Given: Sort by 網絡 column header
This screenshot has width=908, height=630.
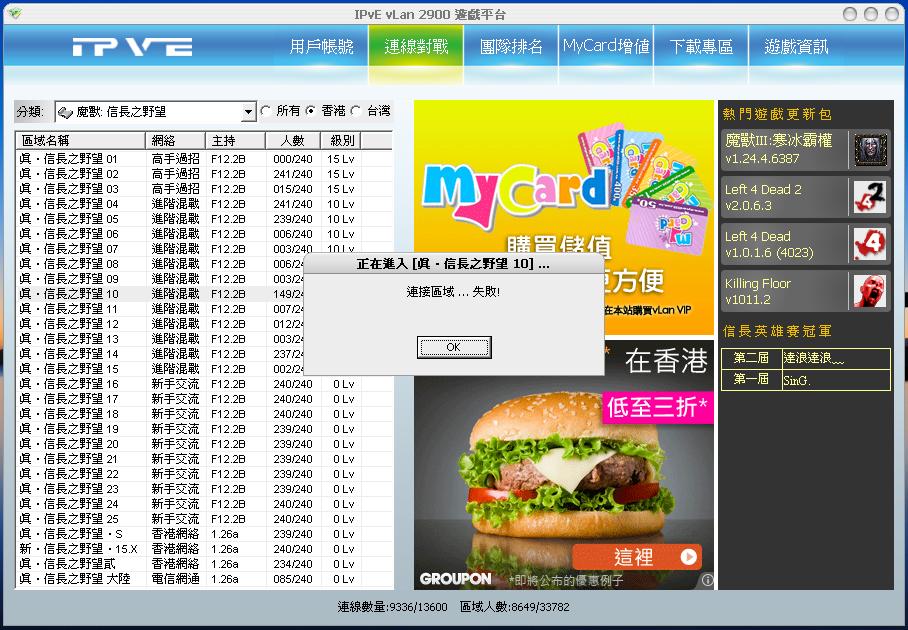Looking at the screenshot, I should (175, 140).
